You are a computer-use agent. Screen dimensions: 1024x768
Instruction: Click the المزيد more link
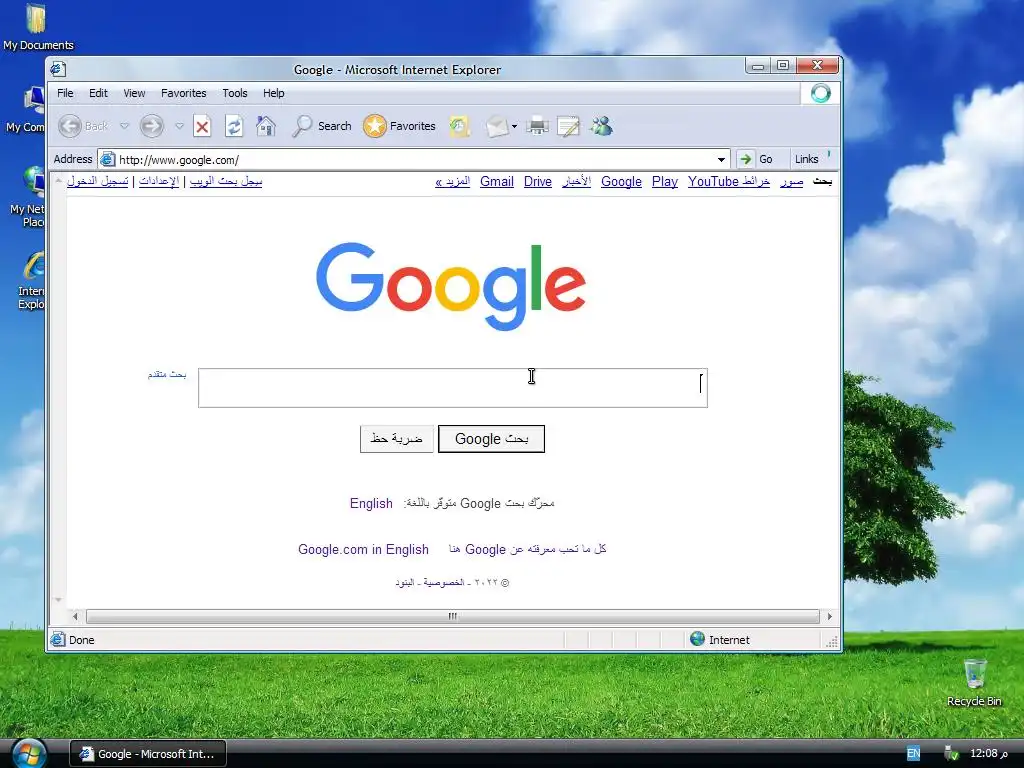point(453,182)
